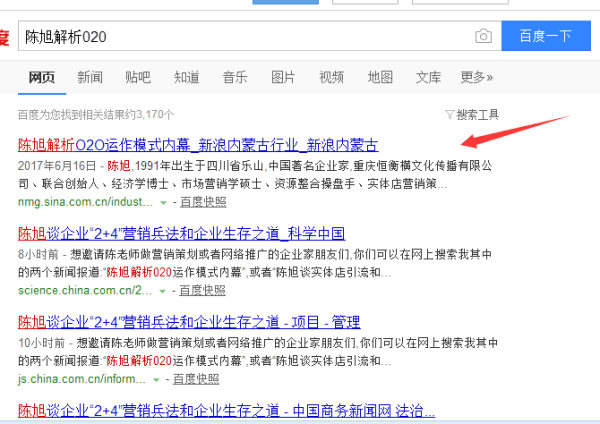Switch to the 地图 tab
The width and height of the screenshot is (600, 424).
tap(380, 77)
